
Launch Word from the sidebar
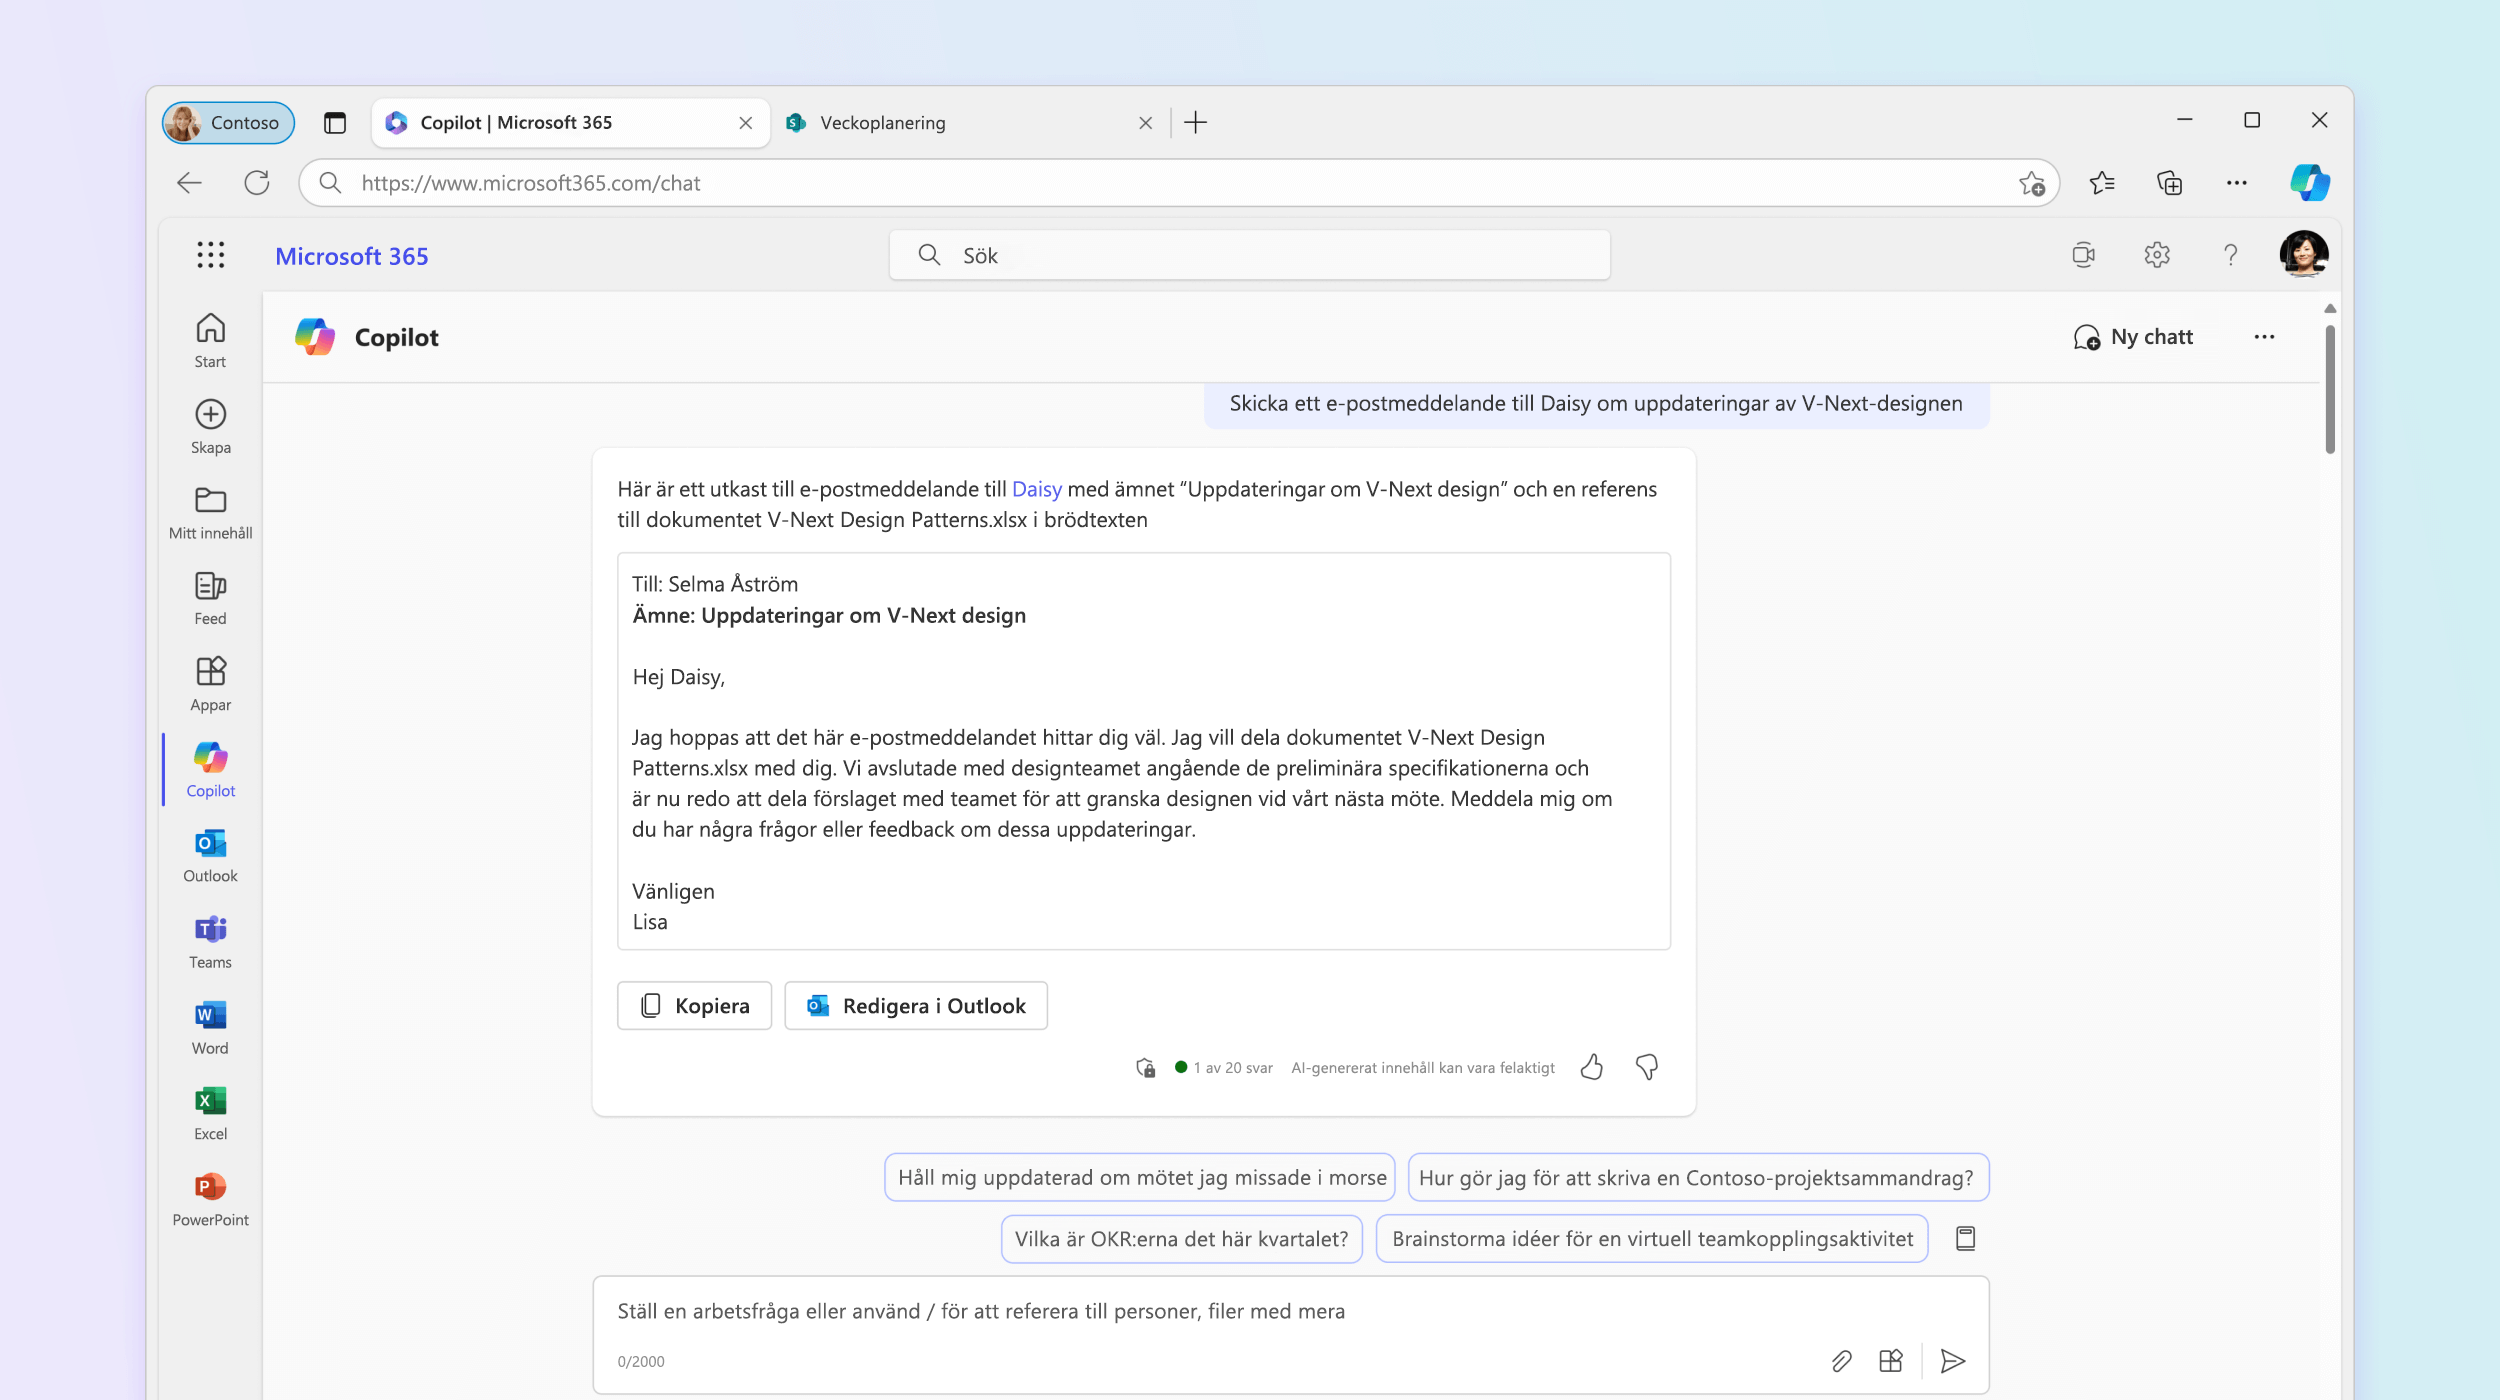point(210,1028)
